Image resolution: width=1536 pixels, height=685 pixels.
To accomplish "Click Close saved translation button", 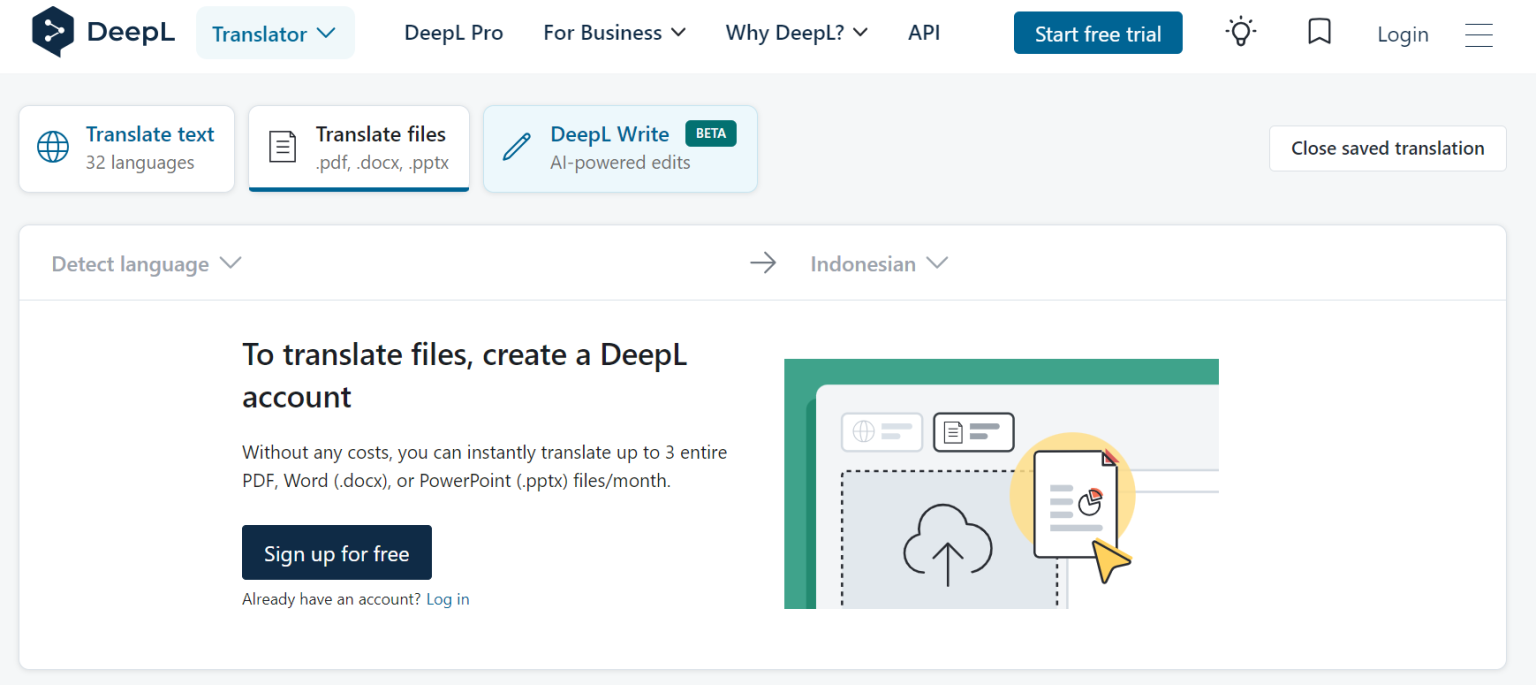I will pos(1387,148).
